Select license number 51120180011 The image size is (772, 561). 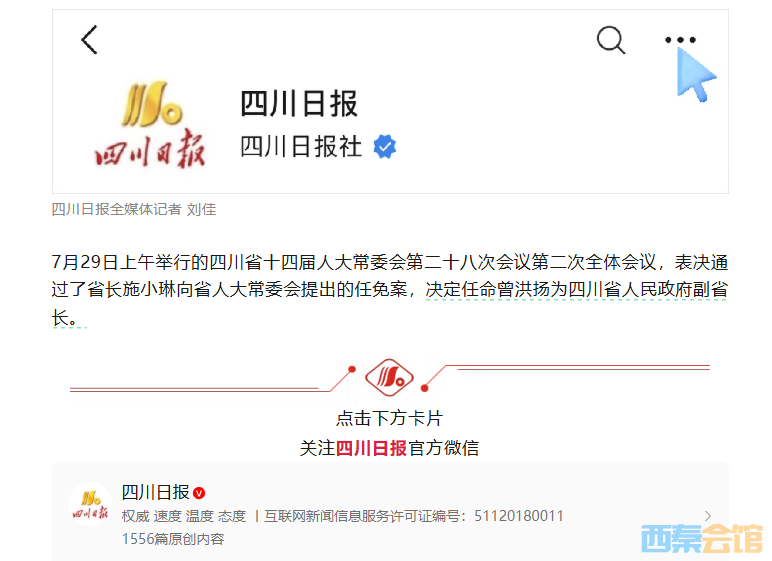tap(519, 516)
